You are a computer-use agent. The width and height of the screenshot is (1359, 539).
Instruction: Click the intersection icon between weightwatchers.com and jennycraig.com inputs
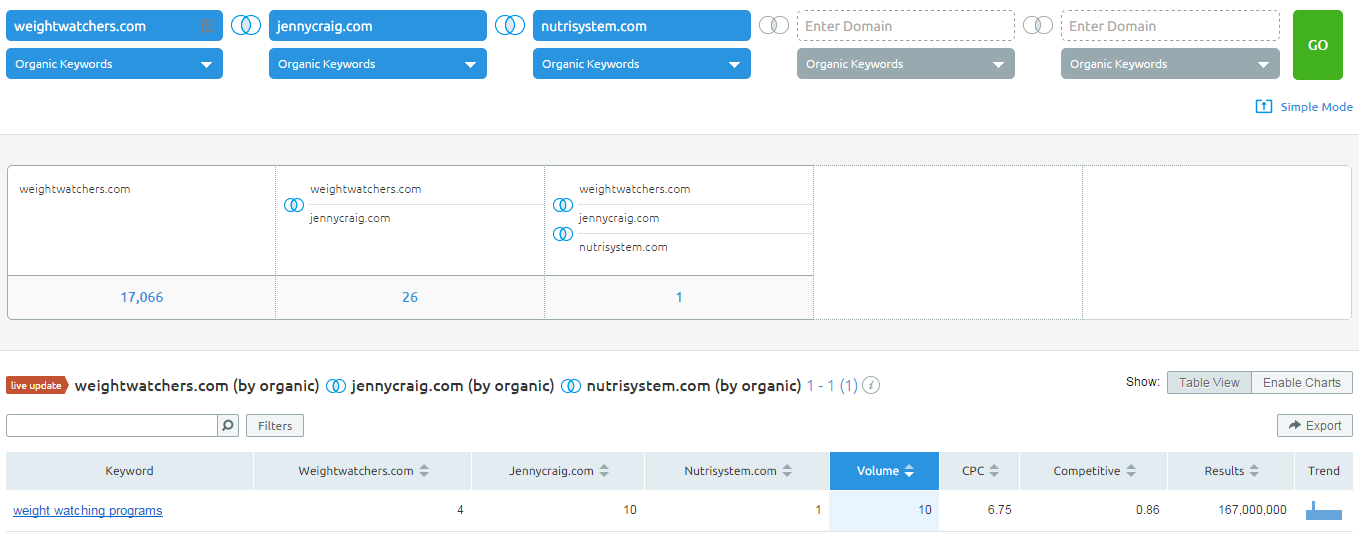point(246,26)
